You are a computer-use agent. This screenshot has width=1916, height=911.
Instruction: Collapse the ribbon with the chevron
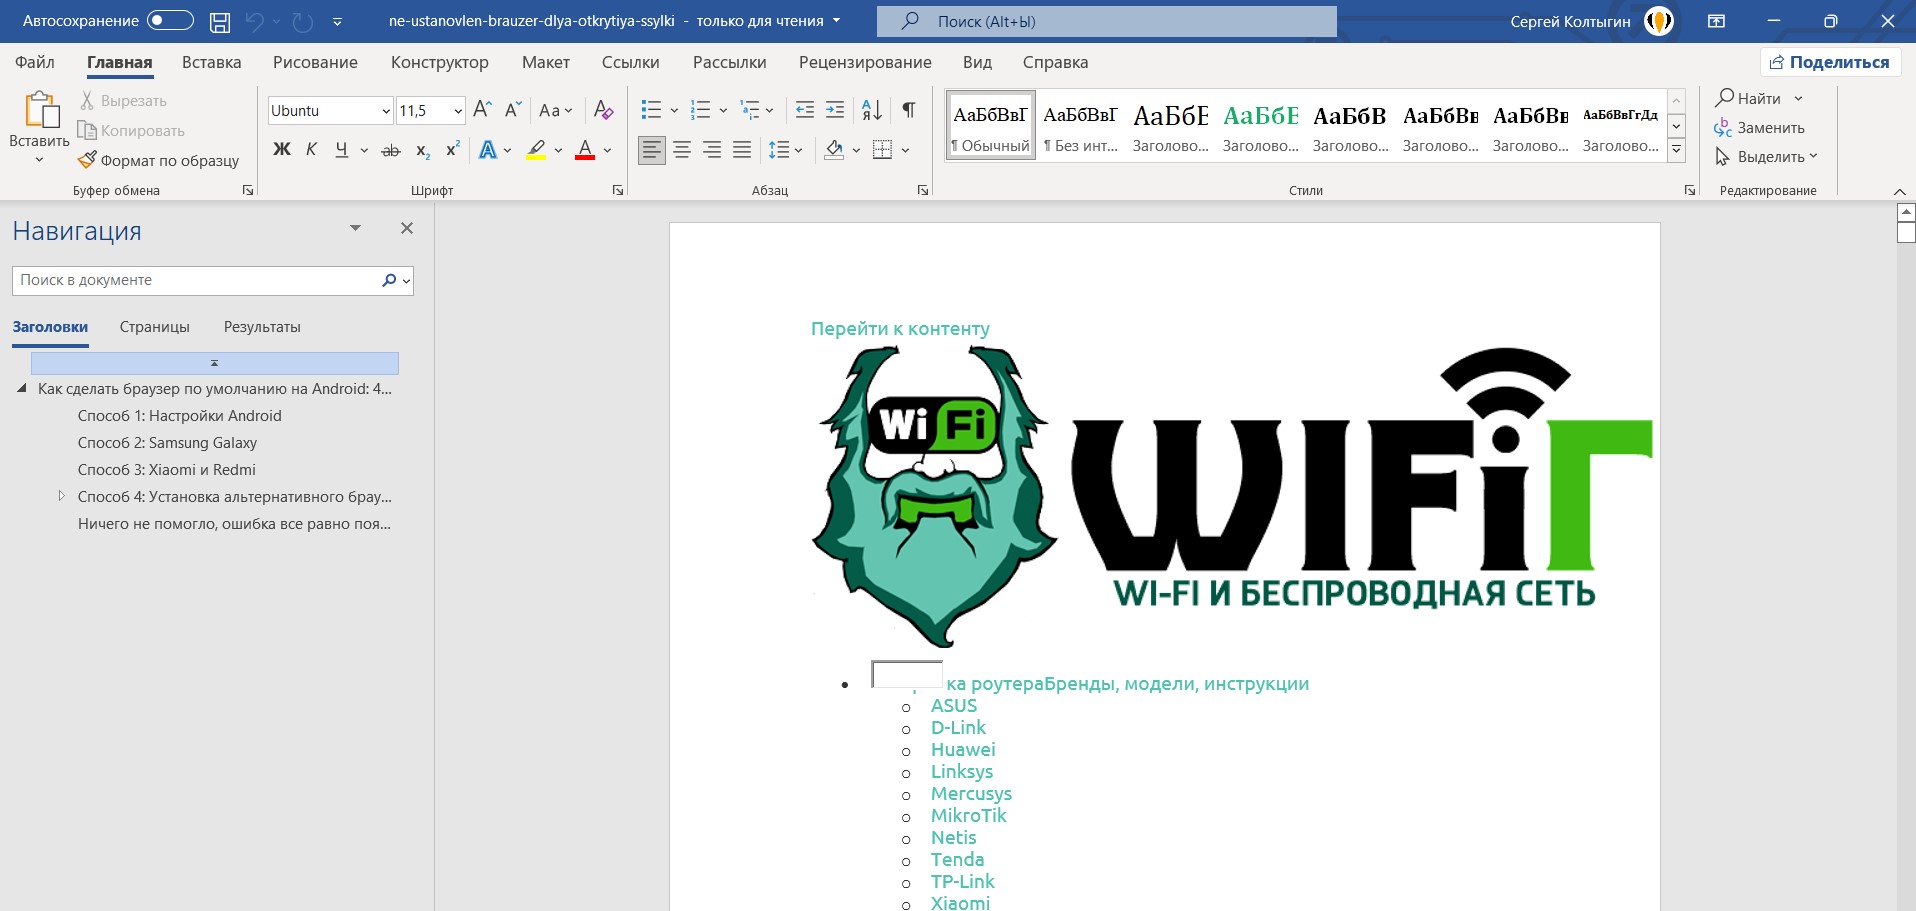(x=1899, y=191)
